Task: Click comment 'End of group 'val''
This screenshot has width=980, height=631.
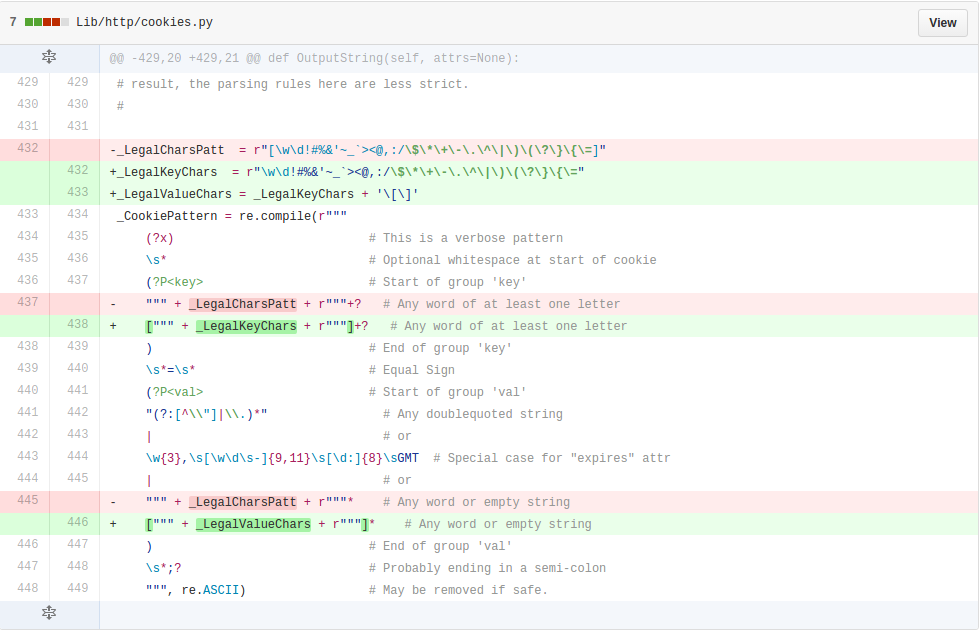Action: tap(440, 546)
